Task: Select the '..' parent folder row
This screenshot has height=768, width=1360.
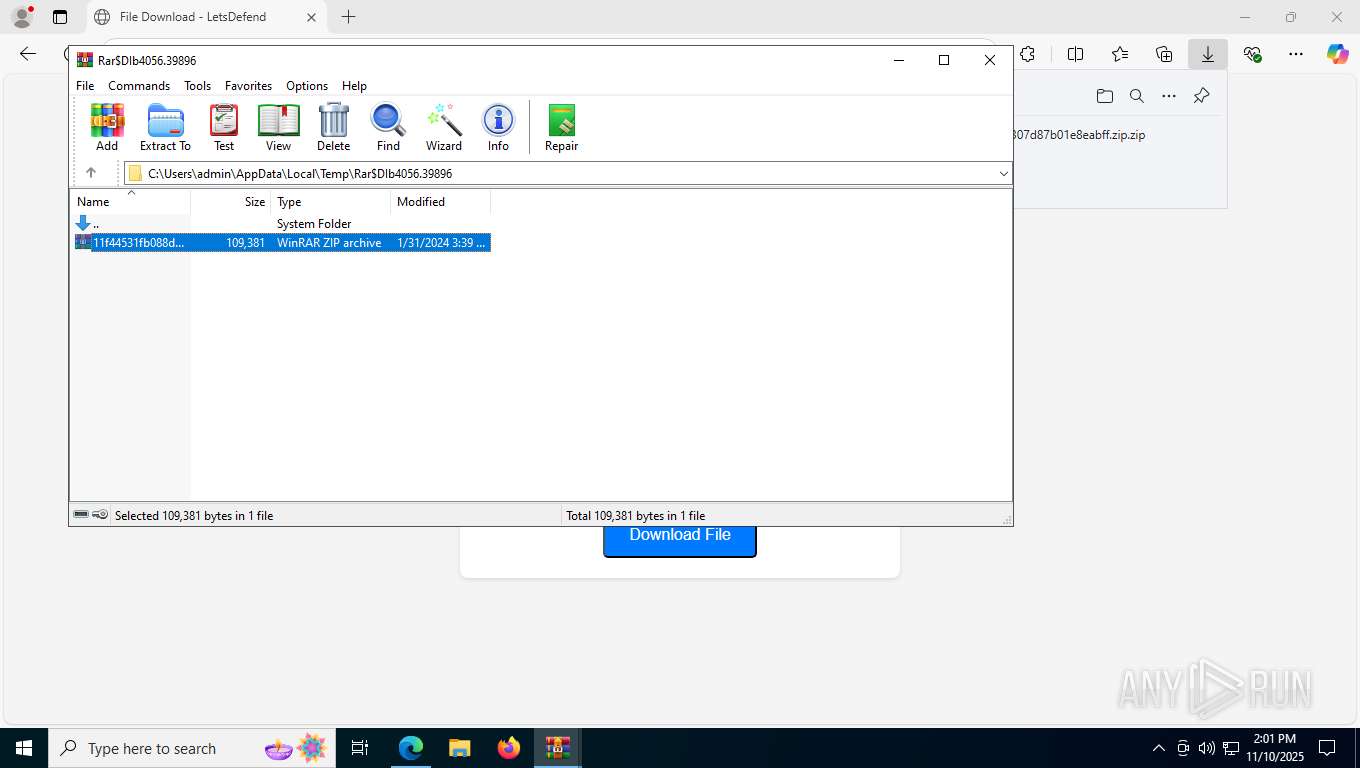Action: click(x=282, y=223)
